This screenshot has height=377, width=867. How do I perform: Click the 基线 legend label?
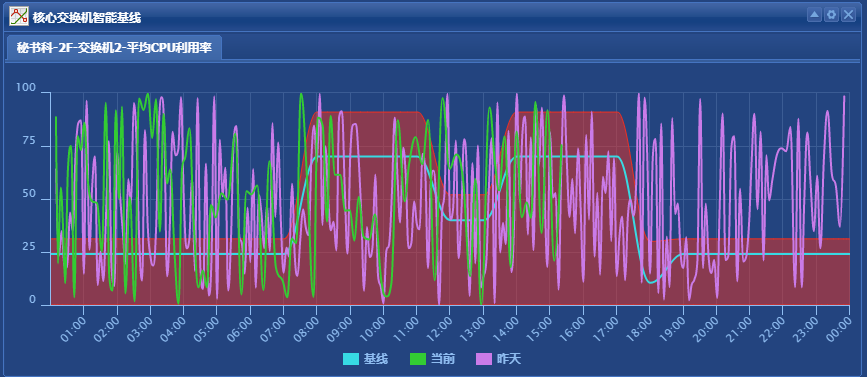point(375,359)
